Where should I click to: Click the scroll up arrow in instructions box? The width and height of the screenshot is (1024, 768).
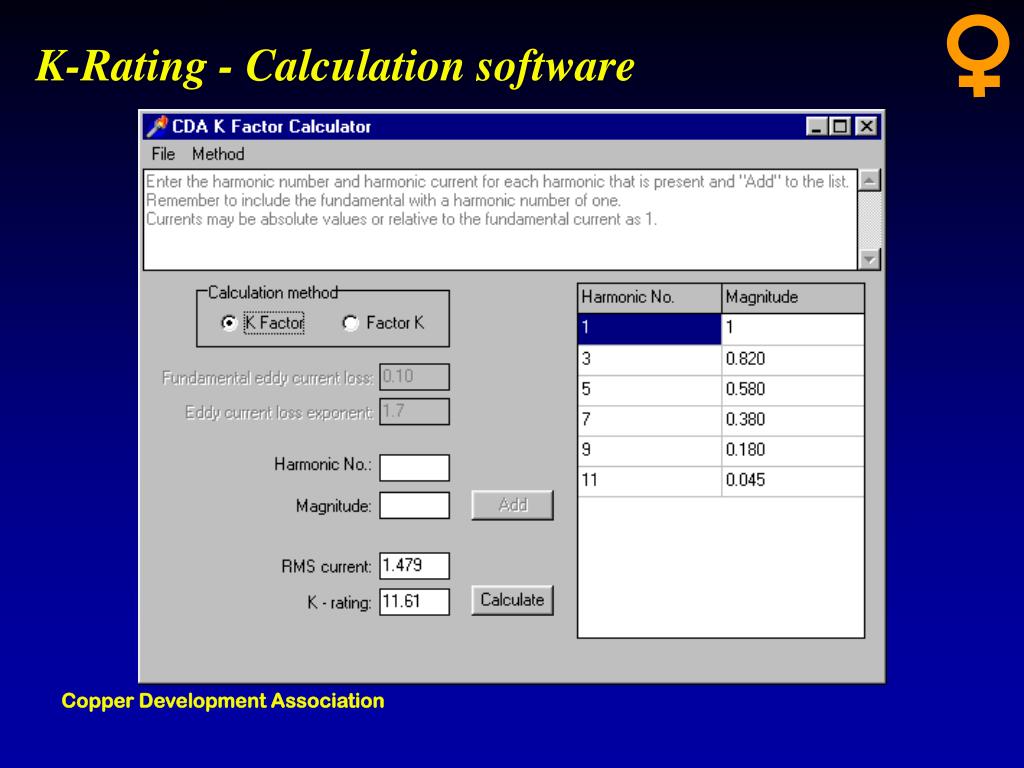[869, 180]
